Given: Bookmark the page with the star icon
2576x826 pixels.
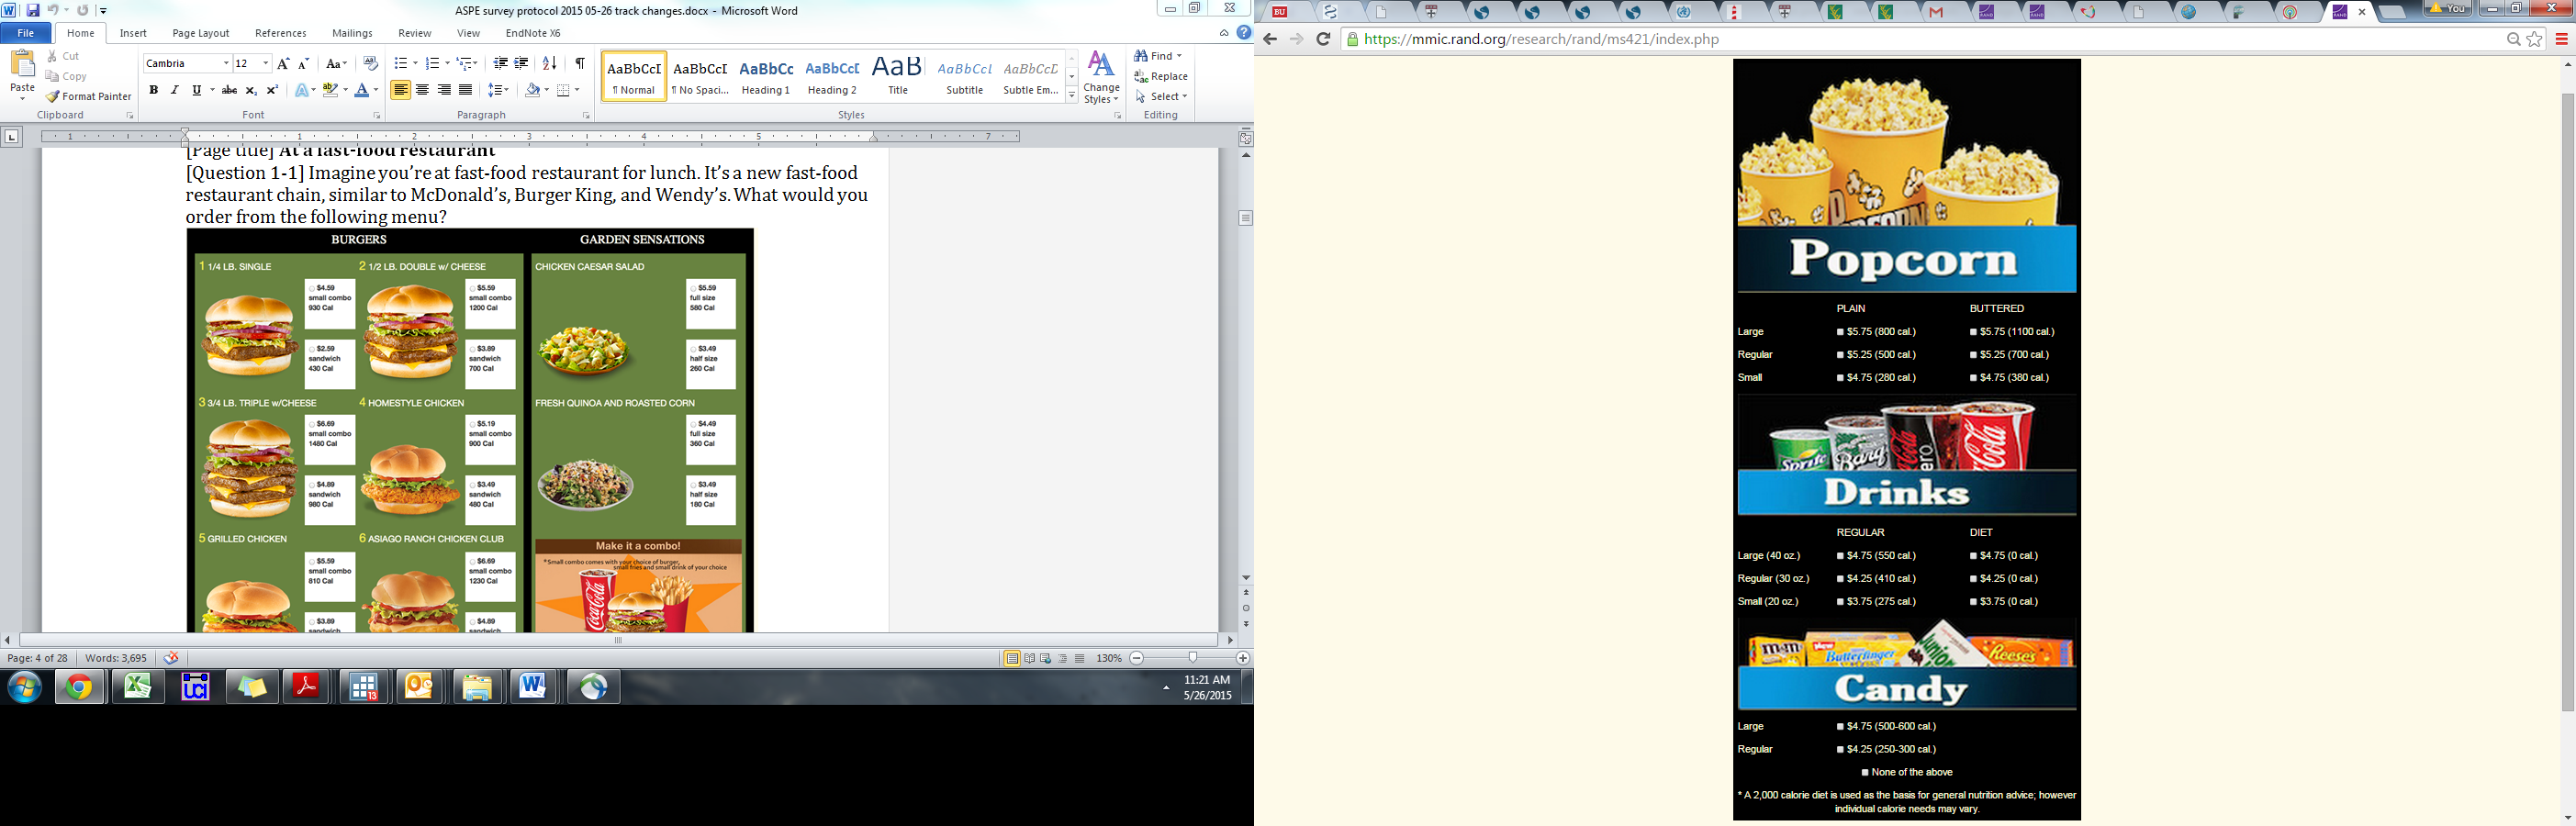Looking at the screenshot, I should coord(2535,40).
